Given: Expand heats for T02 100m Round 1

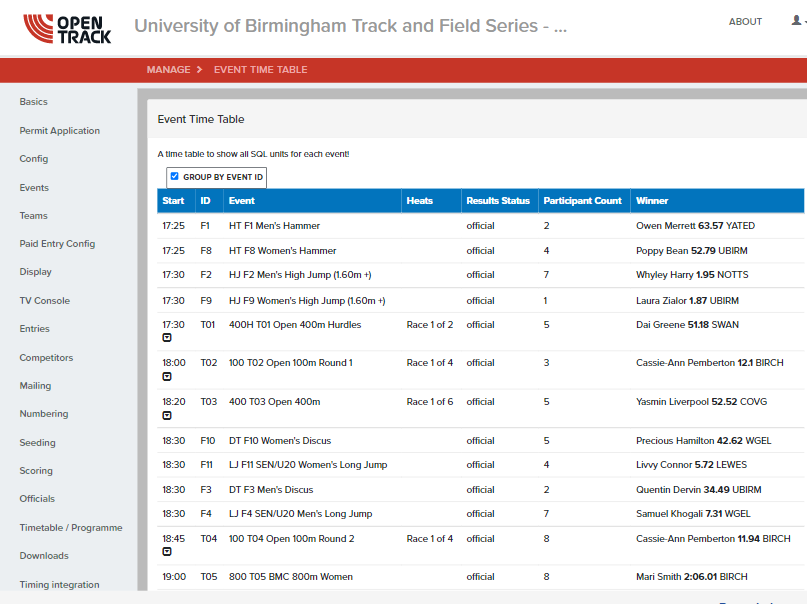Looking at the screenshot, I should [167, 377].
